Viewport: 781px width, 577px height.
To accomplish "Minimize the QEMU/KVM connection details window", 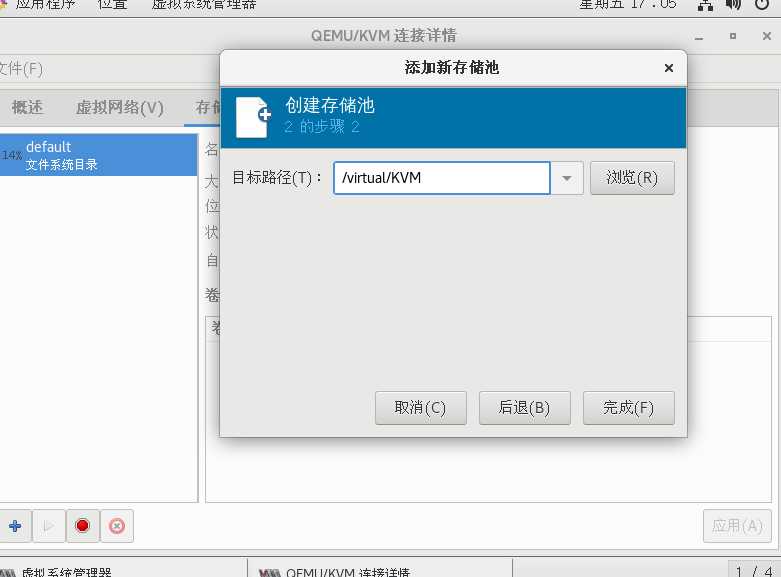I will pyautogui.click(x=699, y=36).
